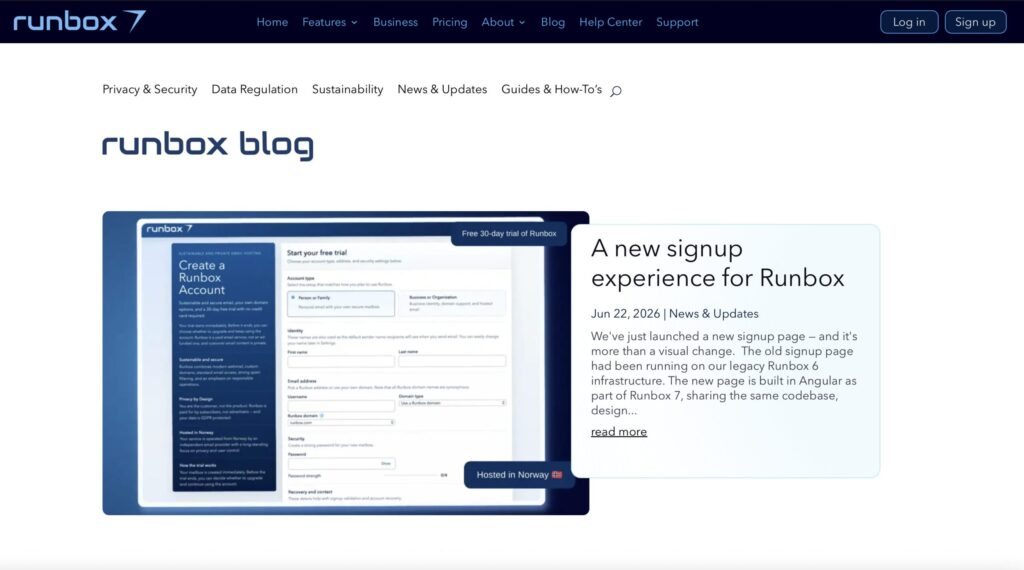Open the 'A new signup experience' article title
This screenshot has height=570, width=1024.
(x=717, y=263)
